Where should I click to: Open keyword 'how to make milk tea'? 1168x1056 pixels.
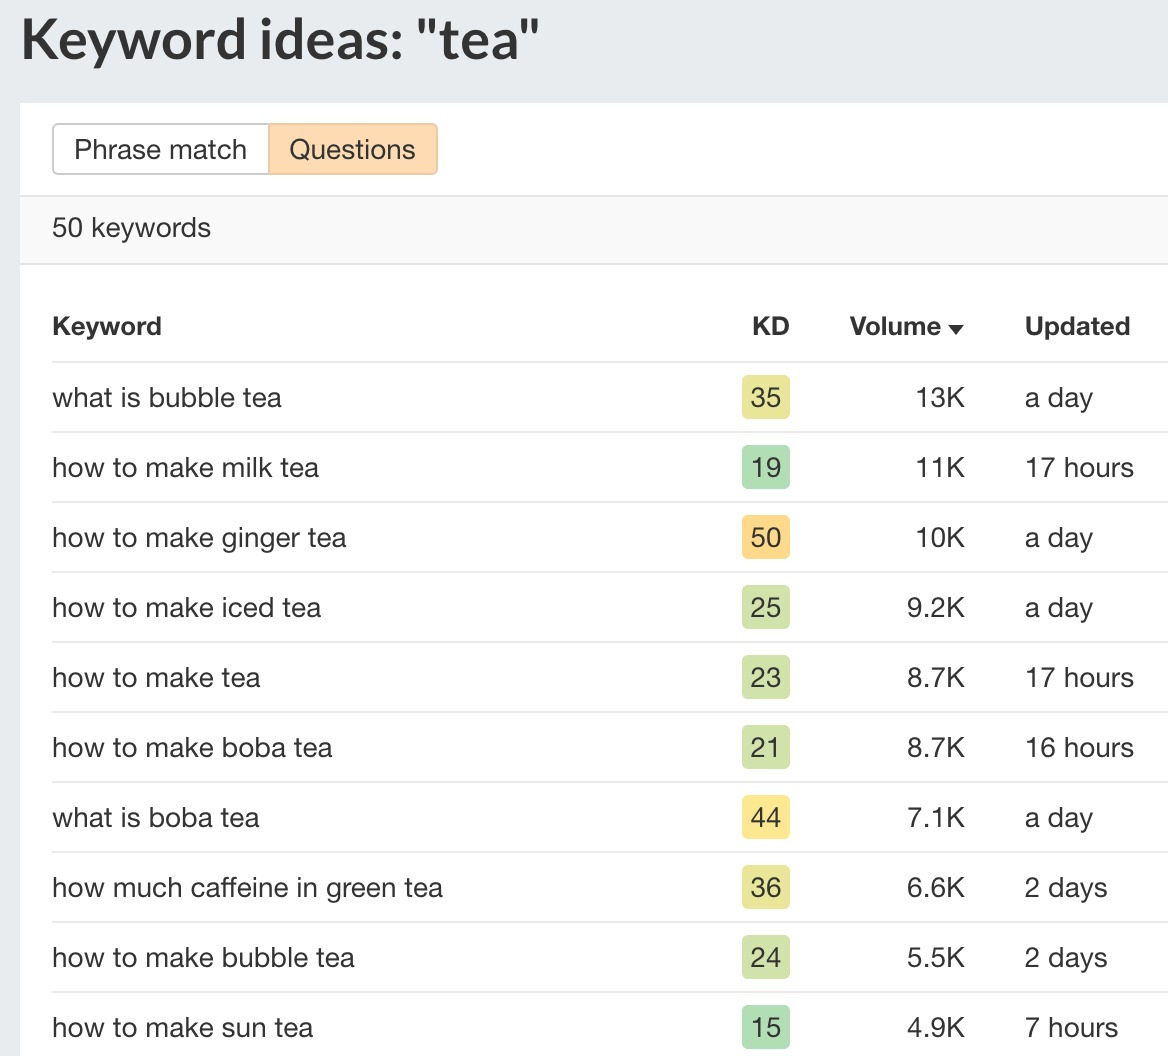click(185, 468)
